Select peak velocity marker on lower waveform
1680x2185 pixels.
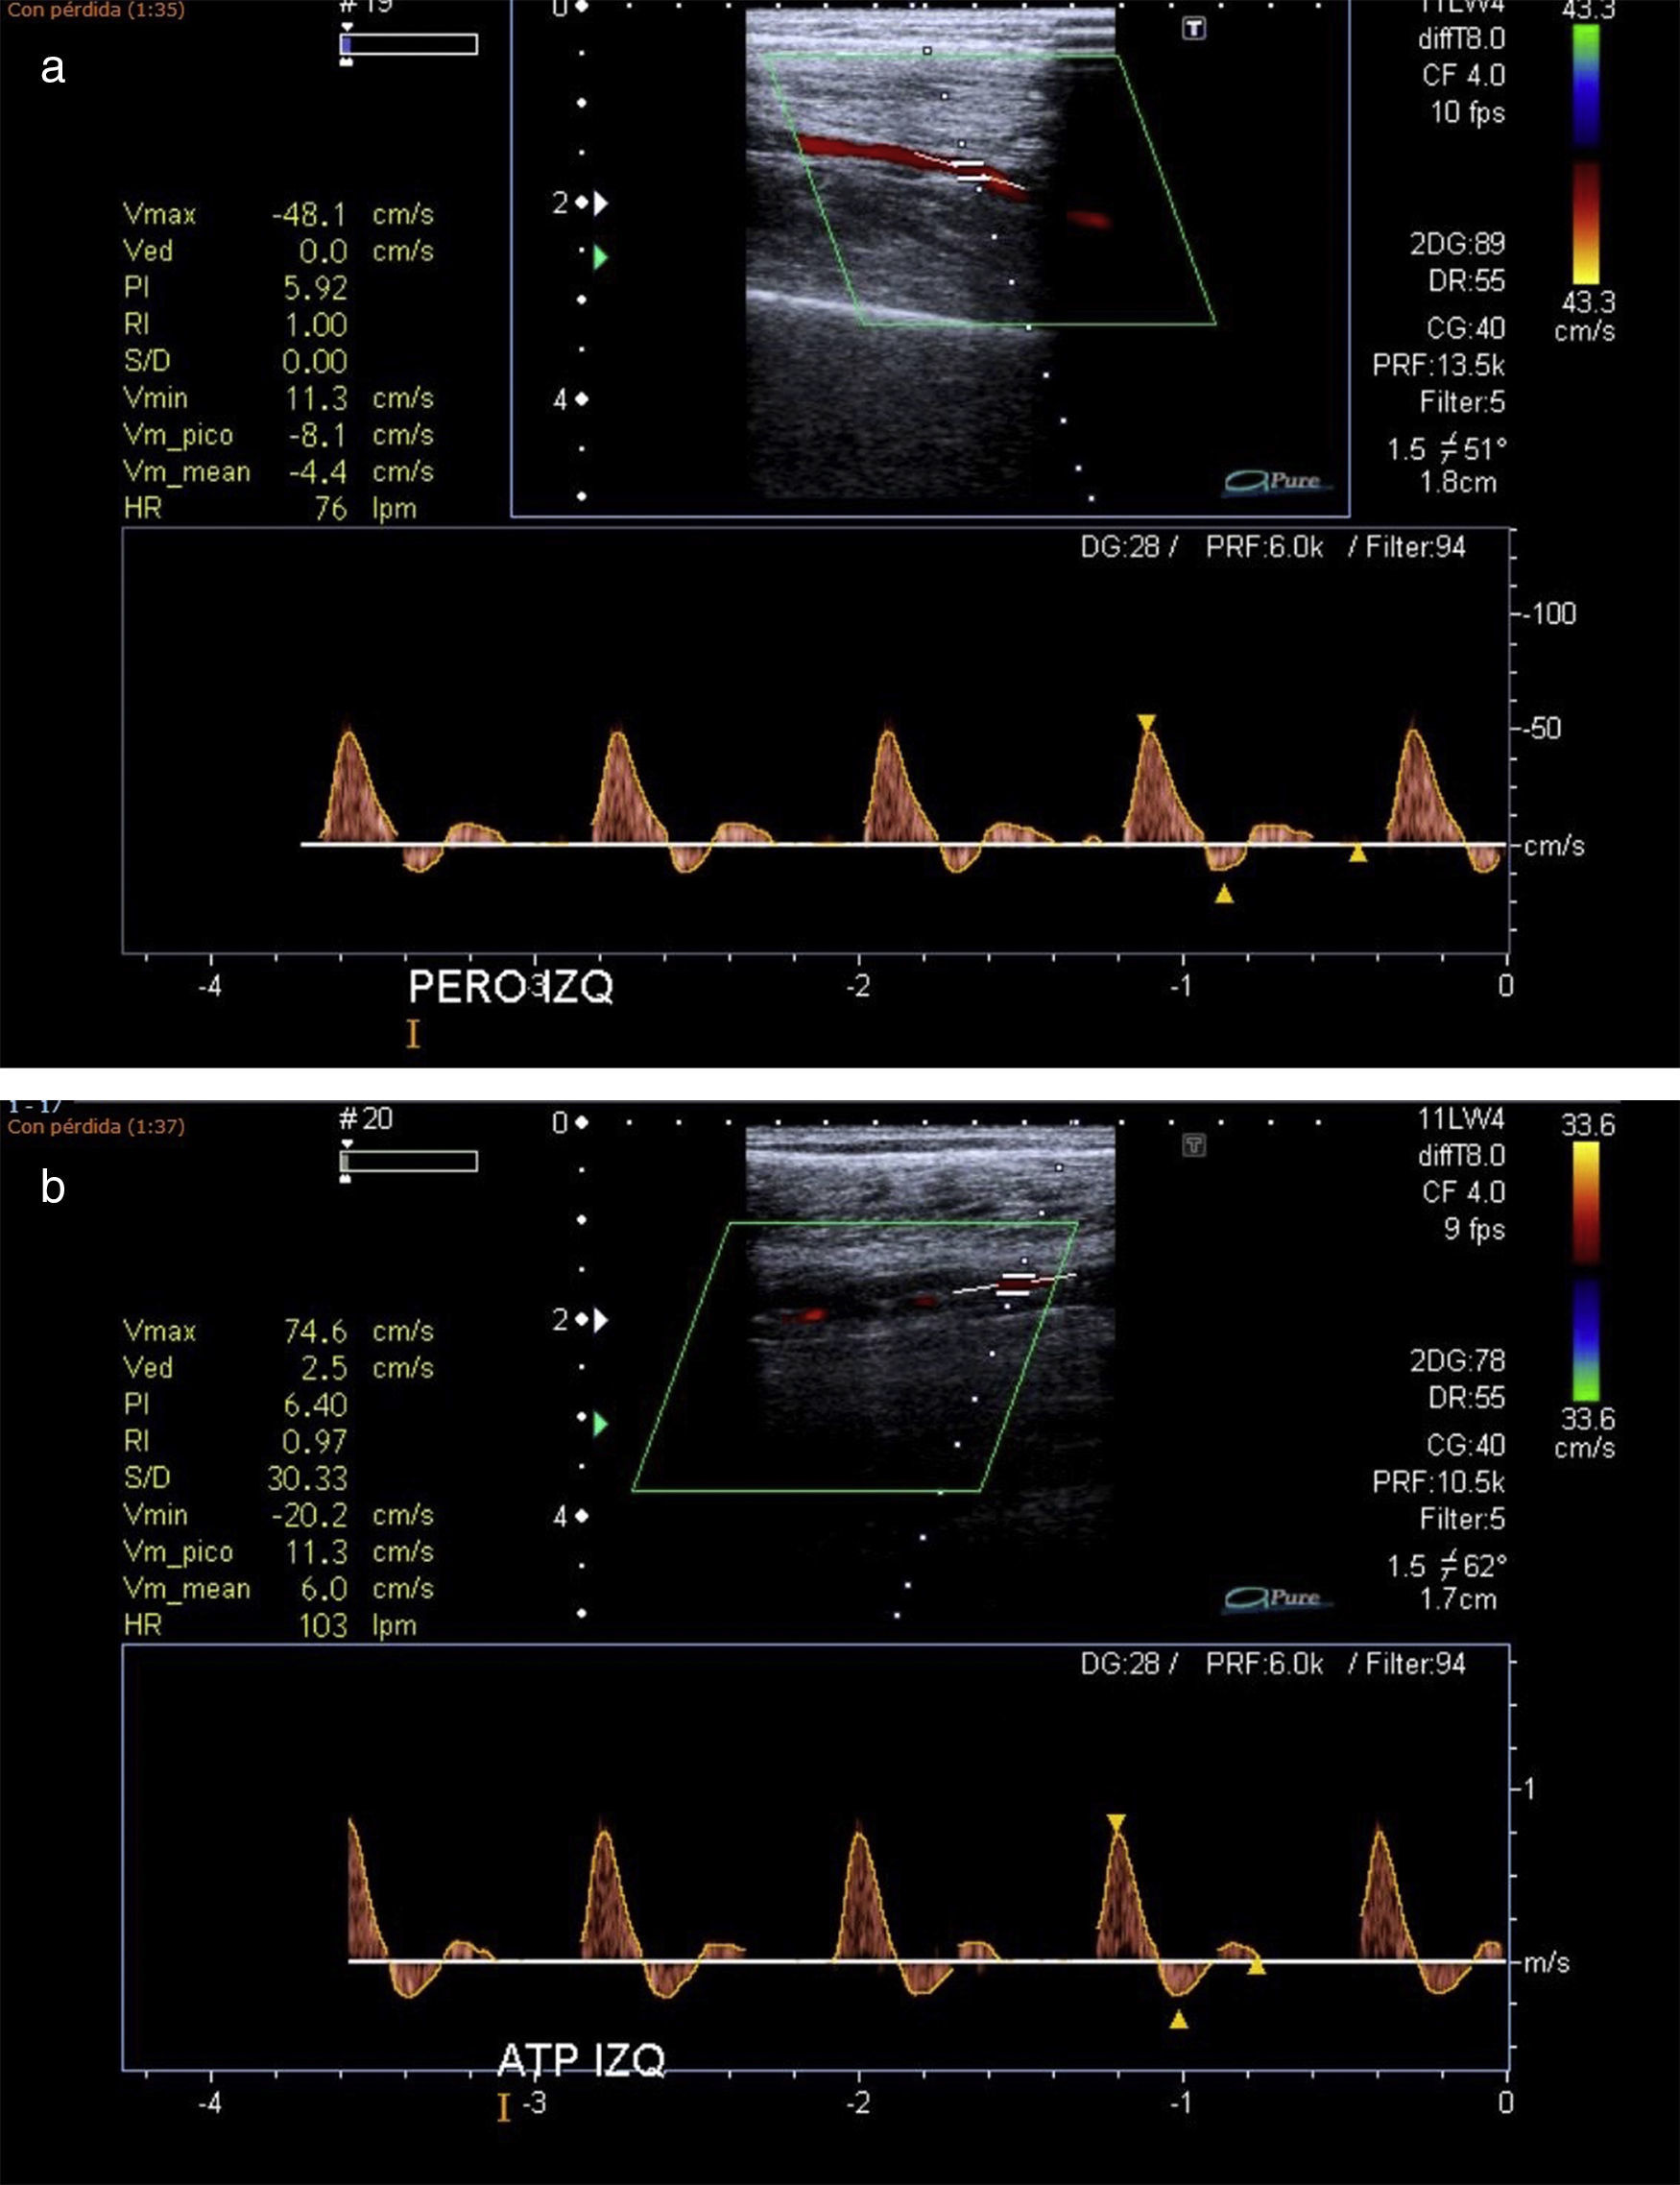coord(1116,1823)
